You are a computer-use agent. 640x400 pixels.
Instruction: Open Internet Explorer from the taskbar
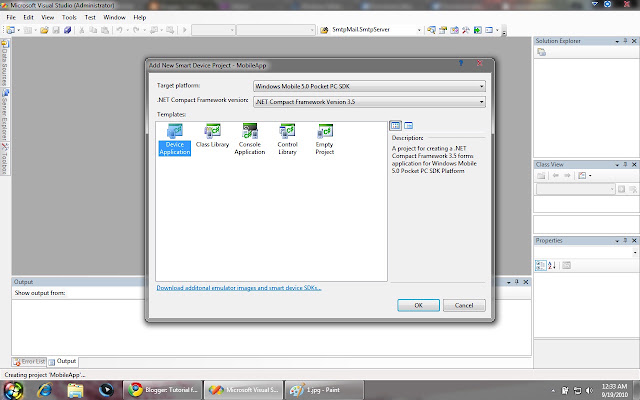click(44, 390)
